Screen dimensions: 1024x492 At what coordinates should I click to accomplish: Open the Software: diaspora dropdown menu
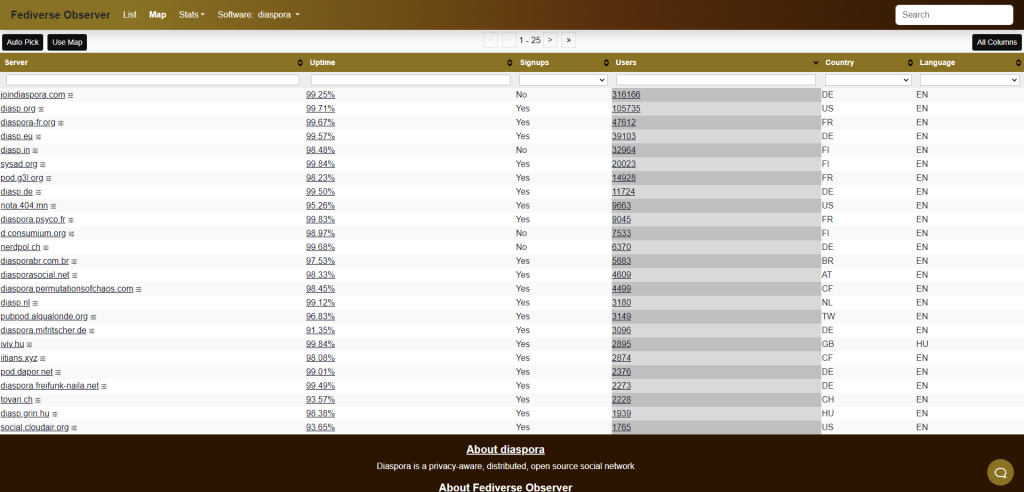click(x=259, y=14)
